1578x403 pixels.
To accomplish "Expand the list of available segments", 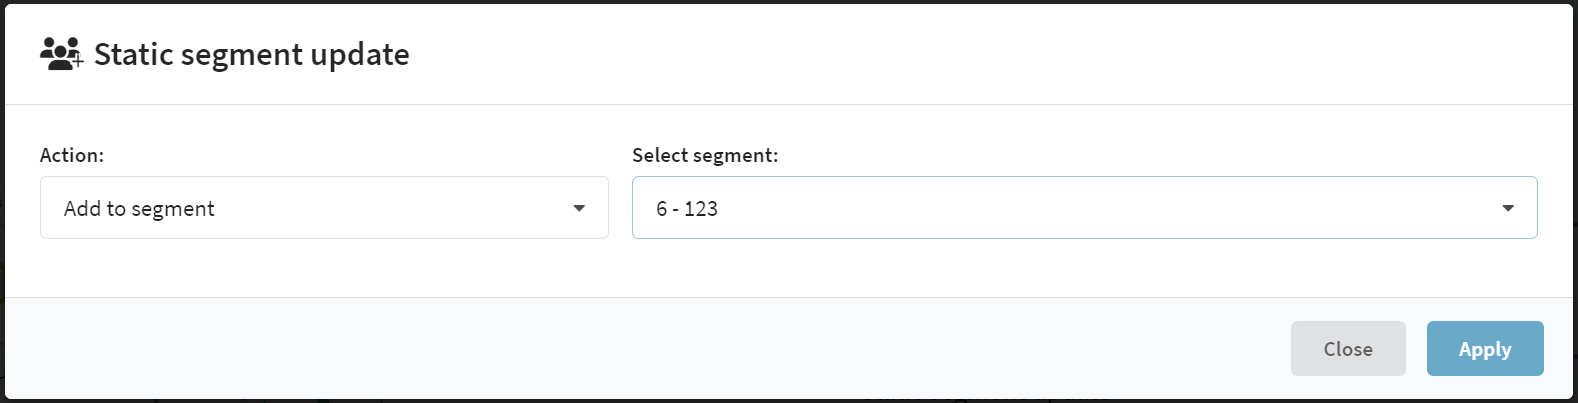I will tap(1084, 208).
